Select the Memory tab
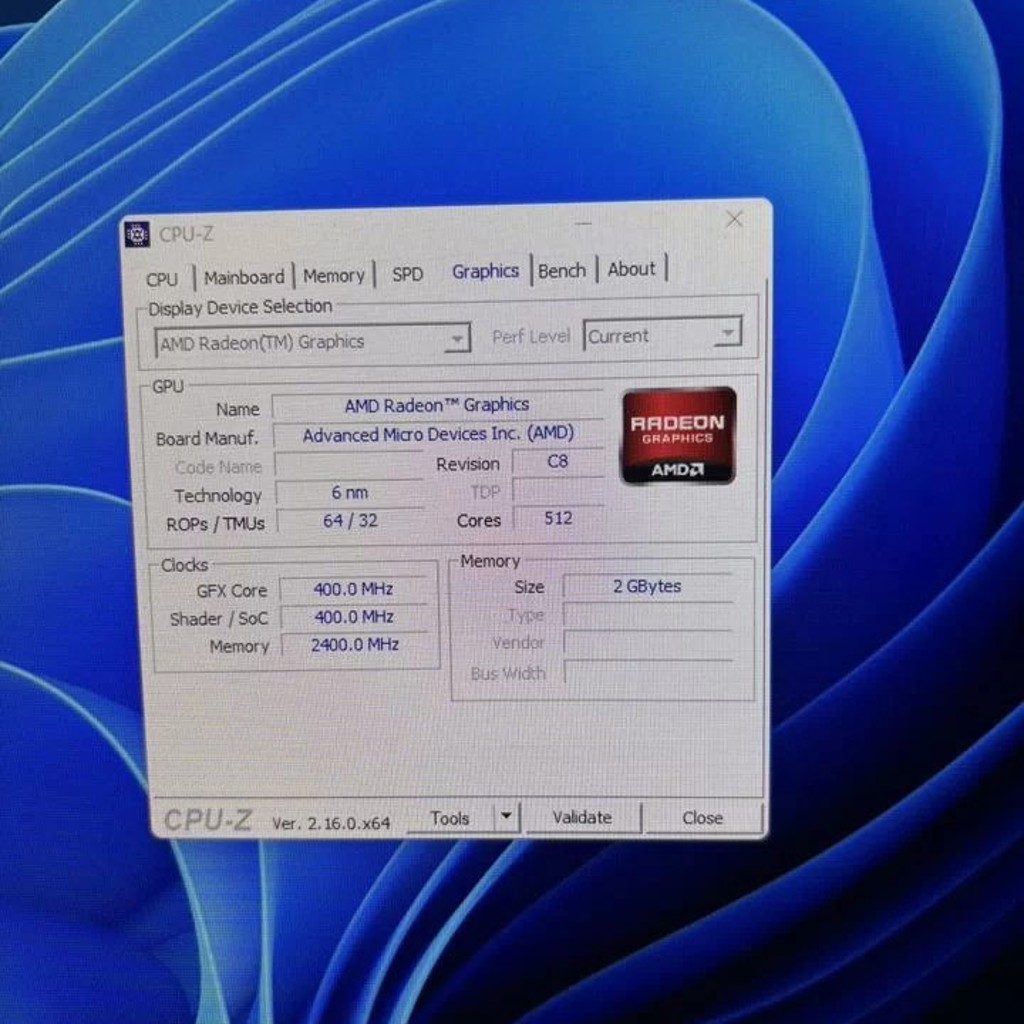This screenshot has width=1024, height=1024. click(x=334, y=276)
